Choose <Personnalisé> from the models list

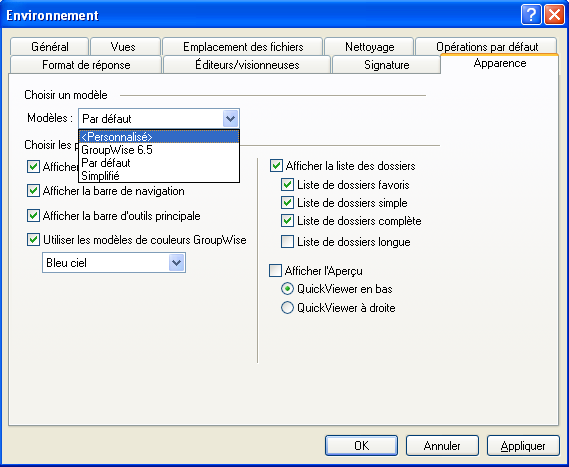point(159,137)
